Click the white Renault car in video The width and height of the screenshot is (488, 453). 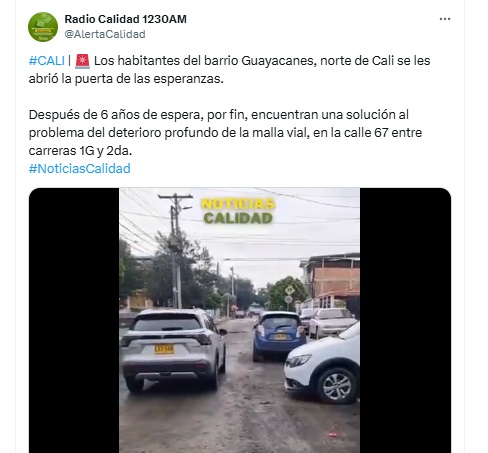(x=323, y=364)
